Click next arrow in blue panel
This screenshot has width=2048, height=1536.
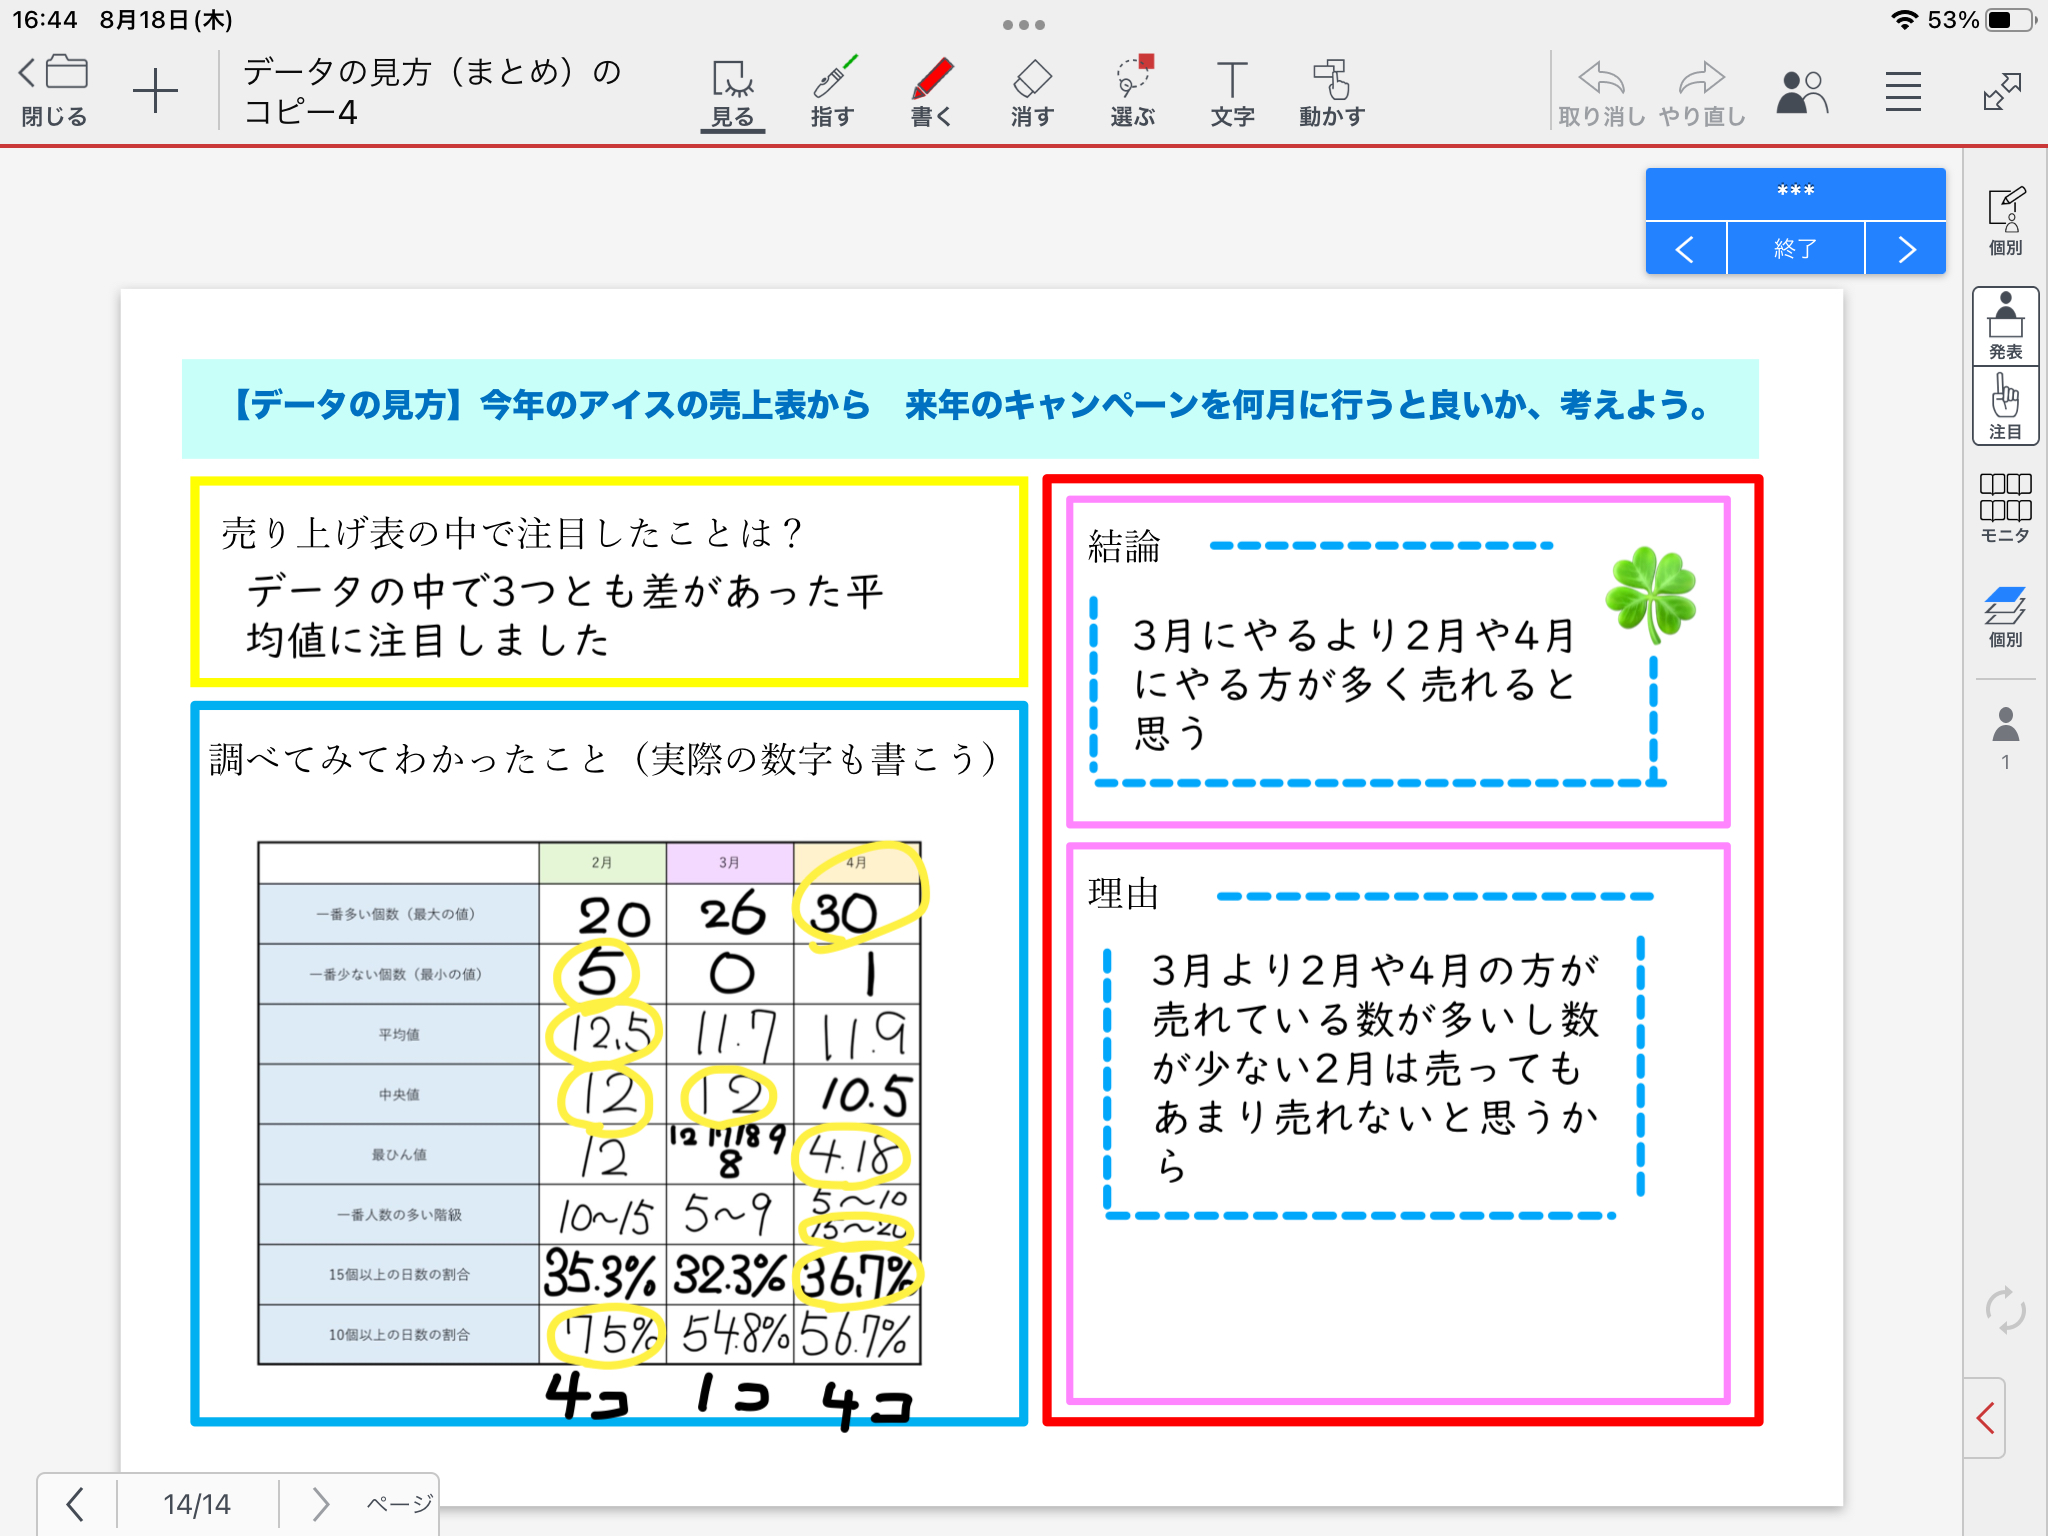(x=1906, y=249)
